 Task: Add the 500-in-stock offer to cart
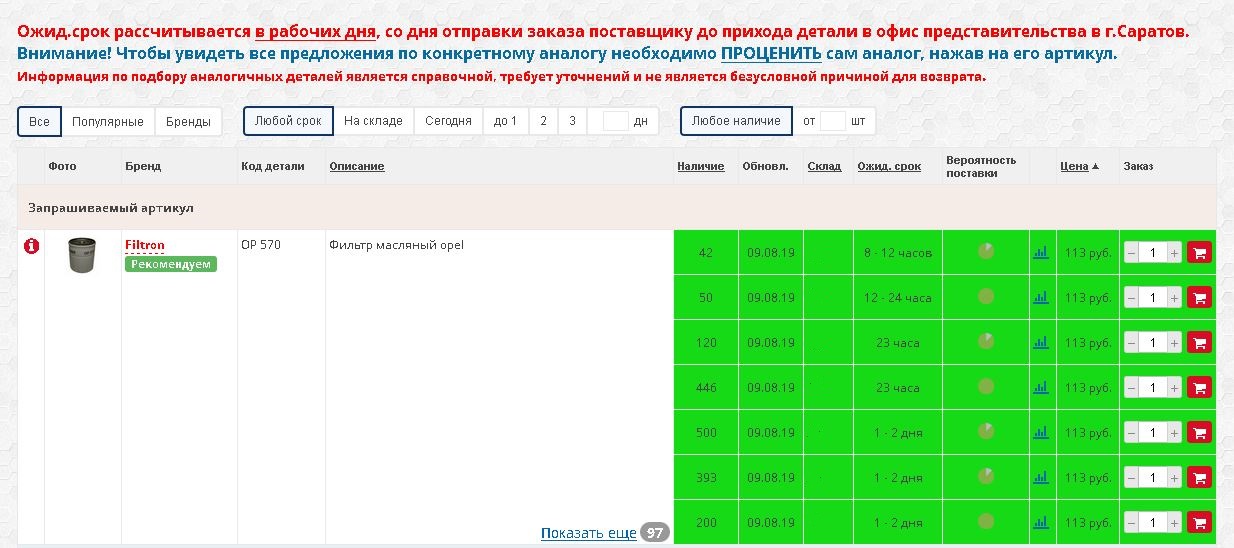(x=1199, y=433)
